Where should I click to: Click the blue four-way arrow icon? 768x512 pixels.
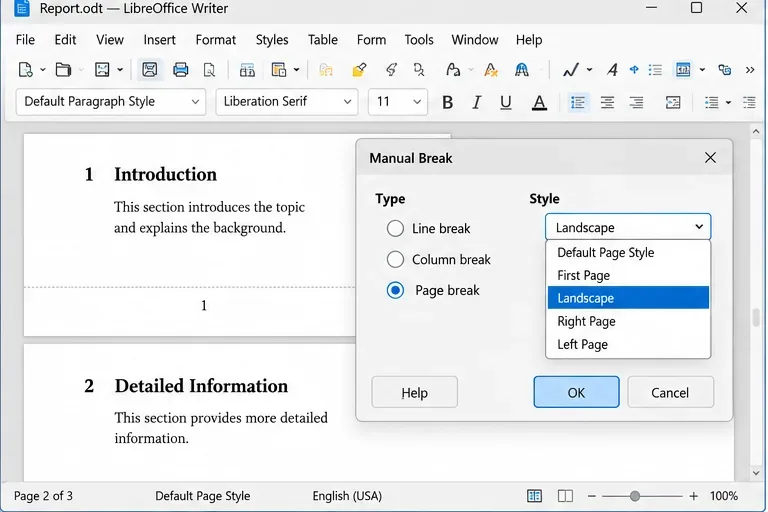[634, 70]
